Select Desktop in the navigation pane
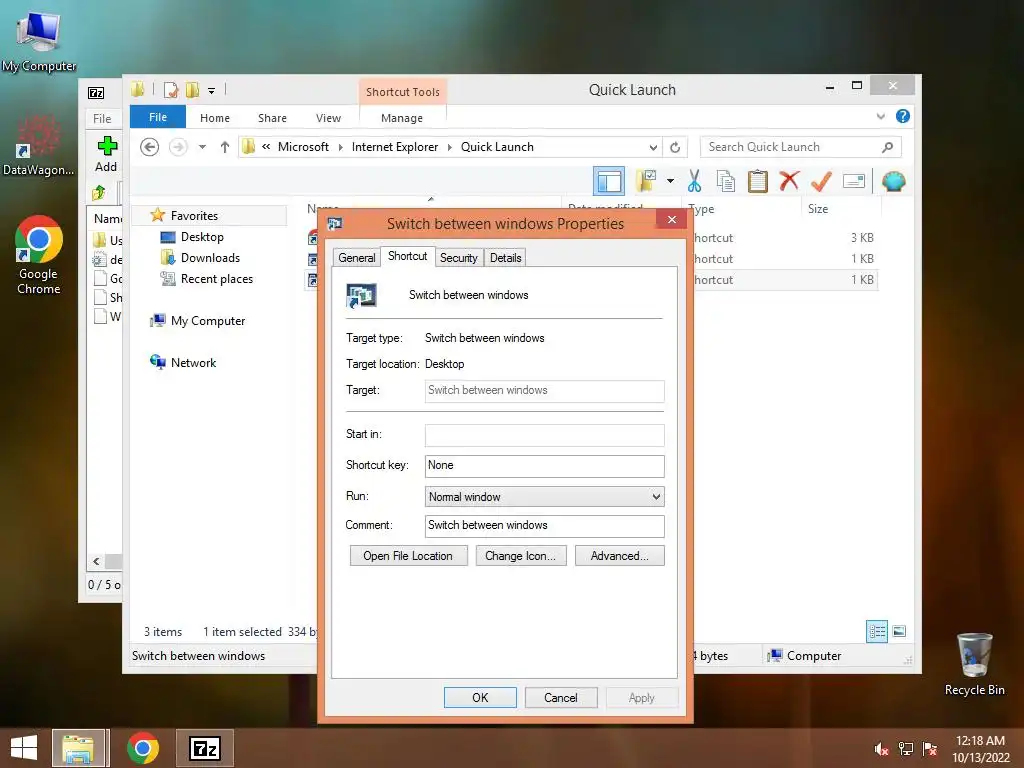 click(x=202, y=236)
